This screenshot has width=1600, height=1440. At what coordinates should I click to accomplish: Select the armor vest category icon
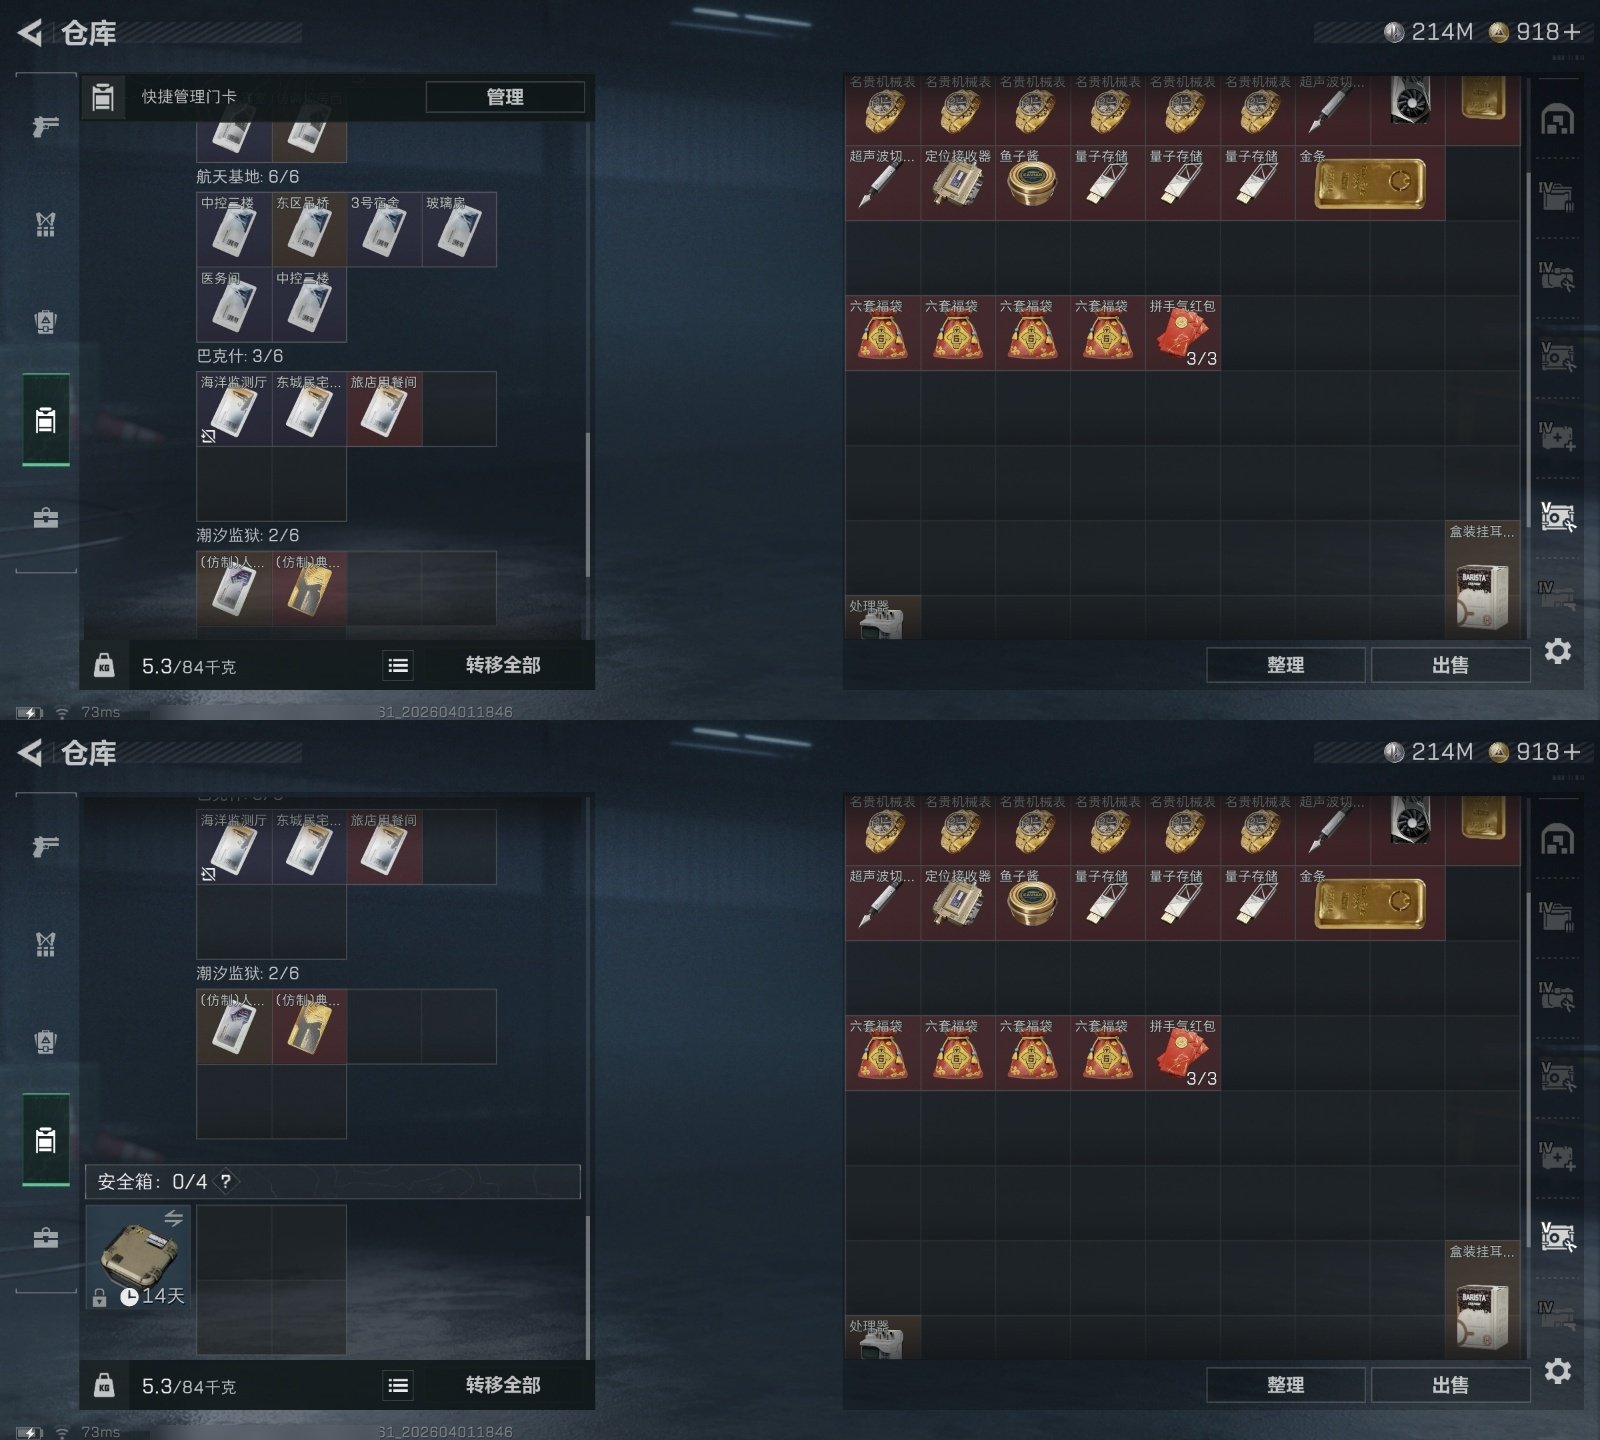(x=45, y=224)
